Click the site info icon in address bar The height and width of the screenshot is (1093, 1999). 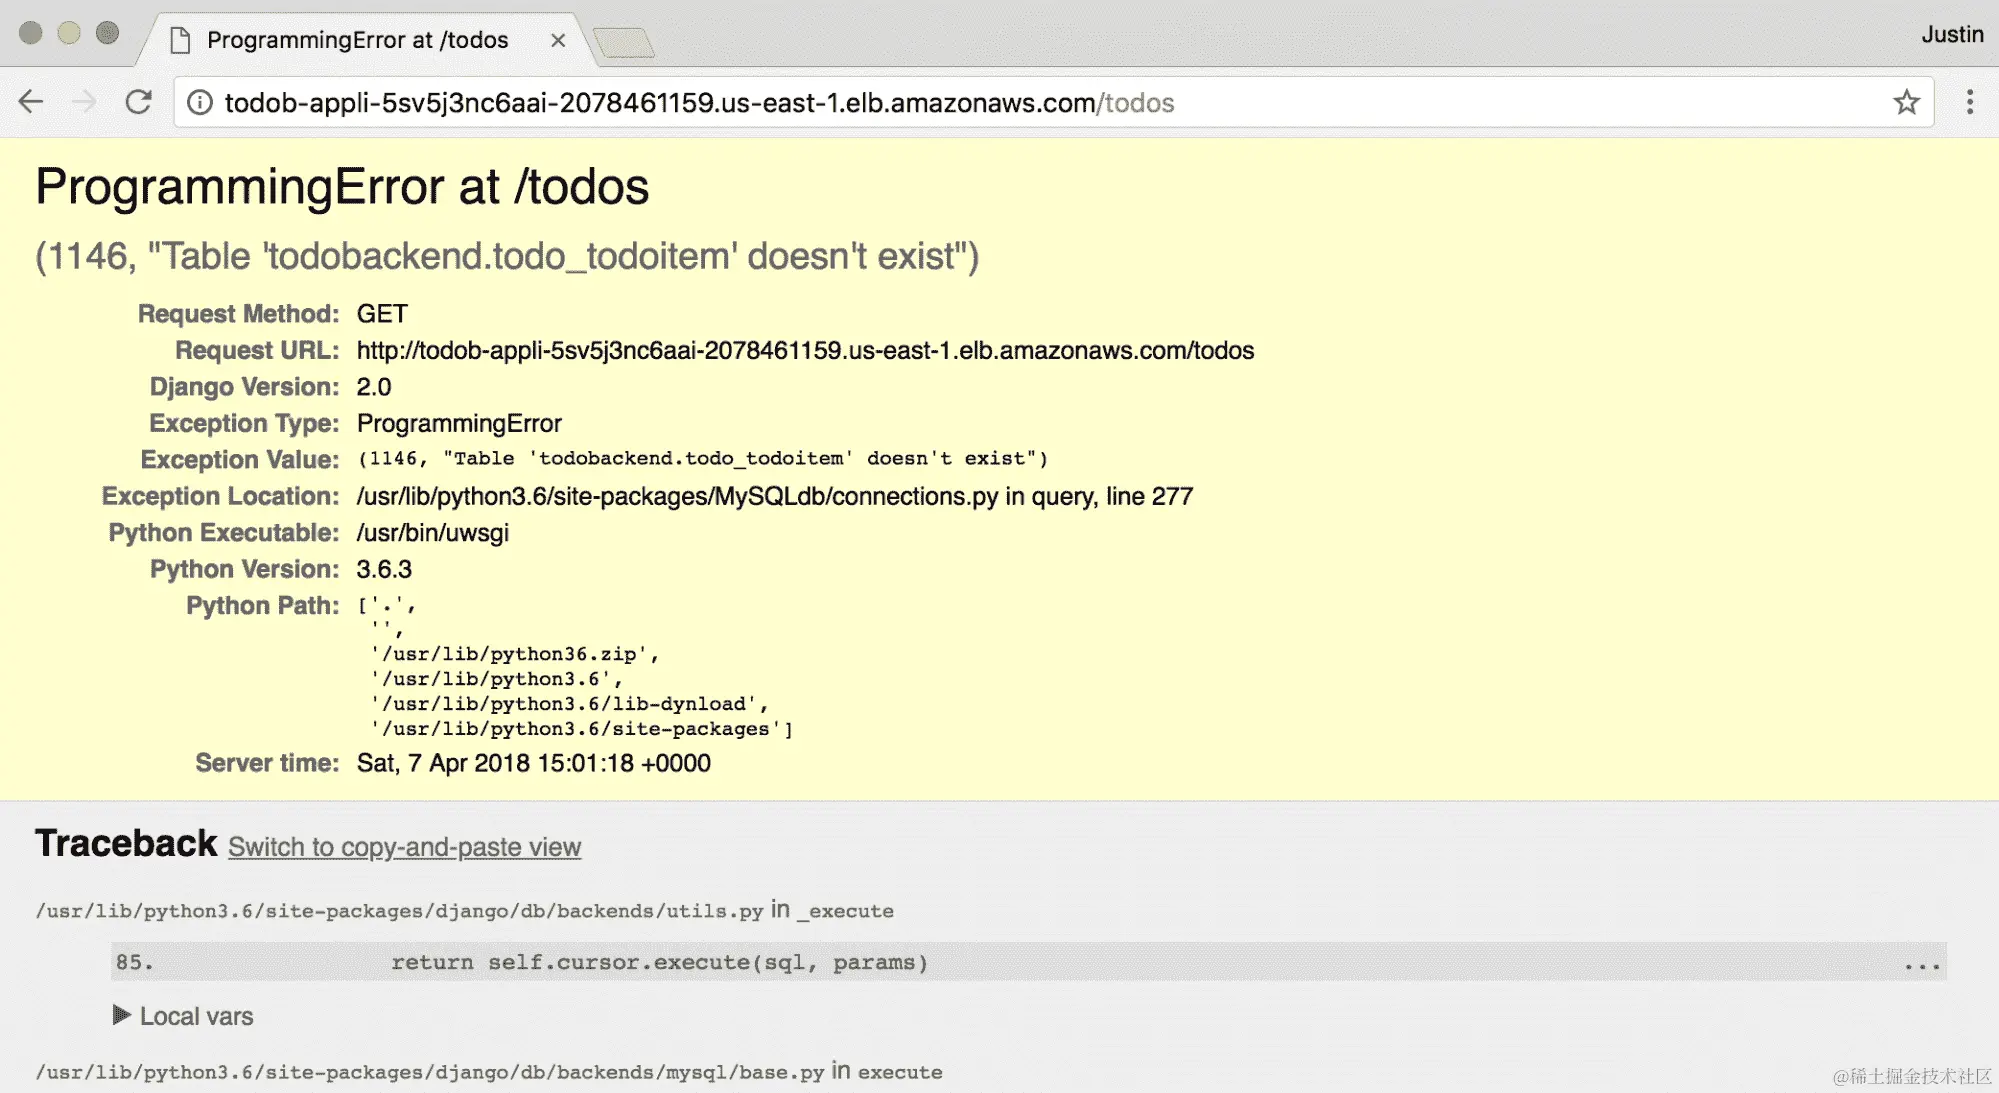[200, 103]
